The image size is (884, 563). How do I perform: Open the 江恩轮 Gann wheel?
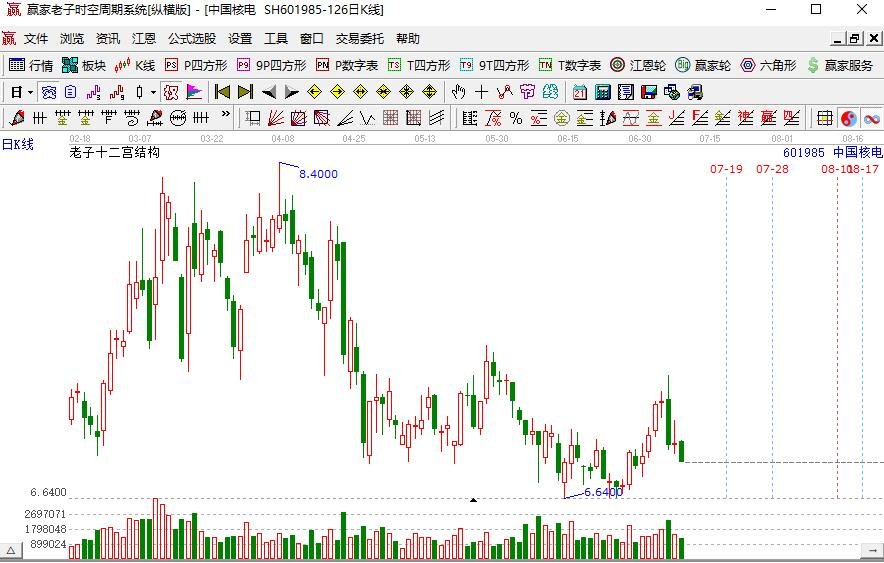[638, 65]
